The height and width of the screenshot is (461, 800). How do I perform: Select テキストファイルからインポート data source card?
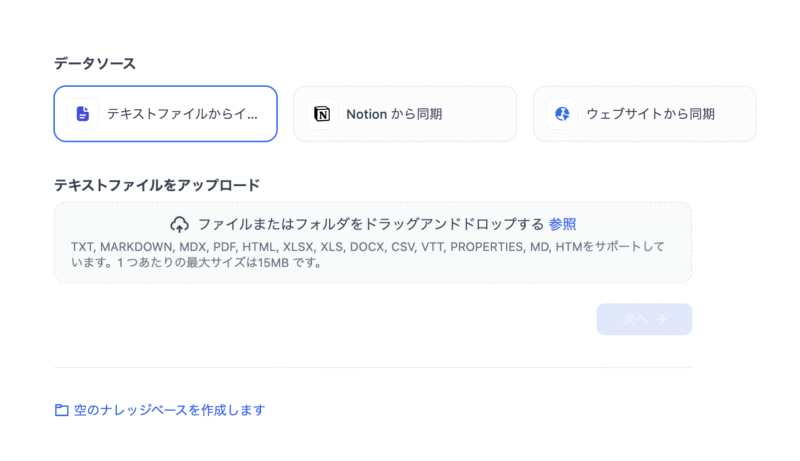(x=165, y=114)
